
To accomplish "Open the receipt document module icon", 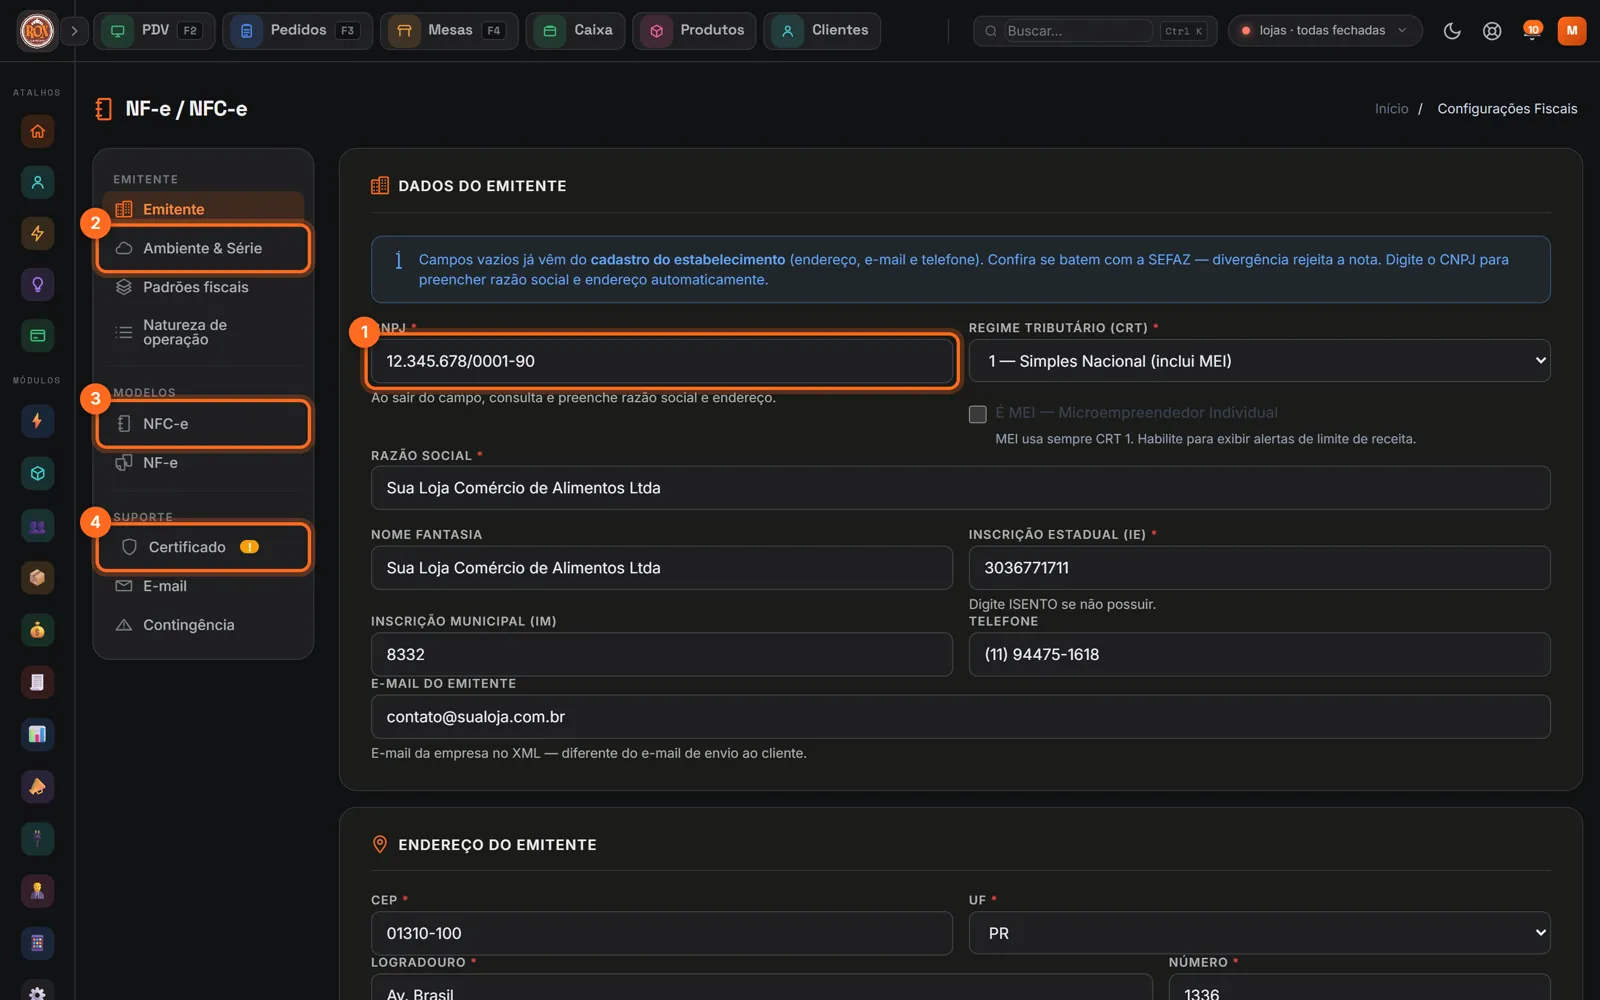I will (x=37, y=682).
